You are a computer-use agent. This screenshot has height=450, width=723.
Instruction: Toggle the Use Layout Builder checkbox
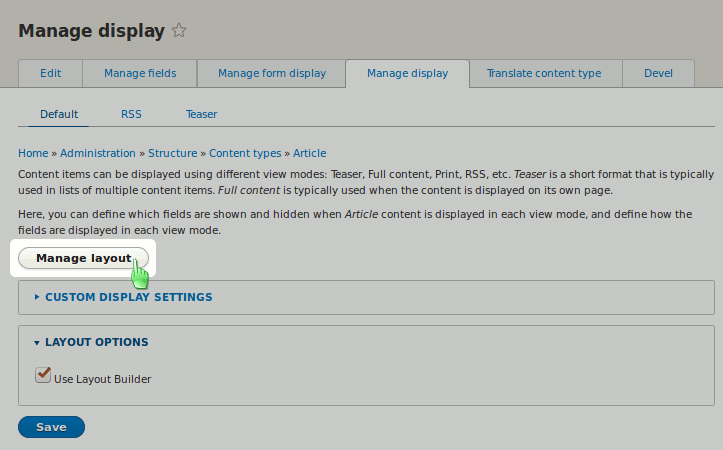43,375
